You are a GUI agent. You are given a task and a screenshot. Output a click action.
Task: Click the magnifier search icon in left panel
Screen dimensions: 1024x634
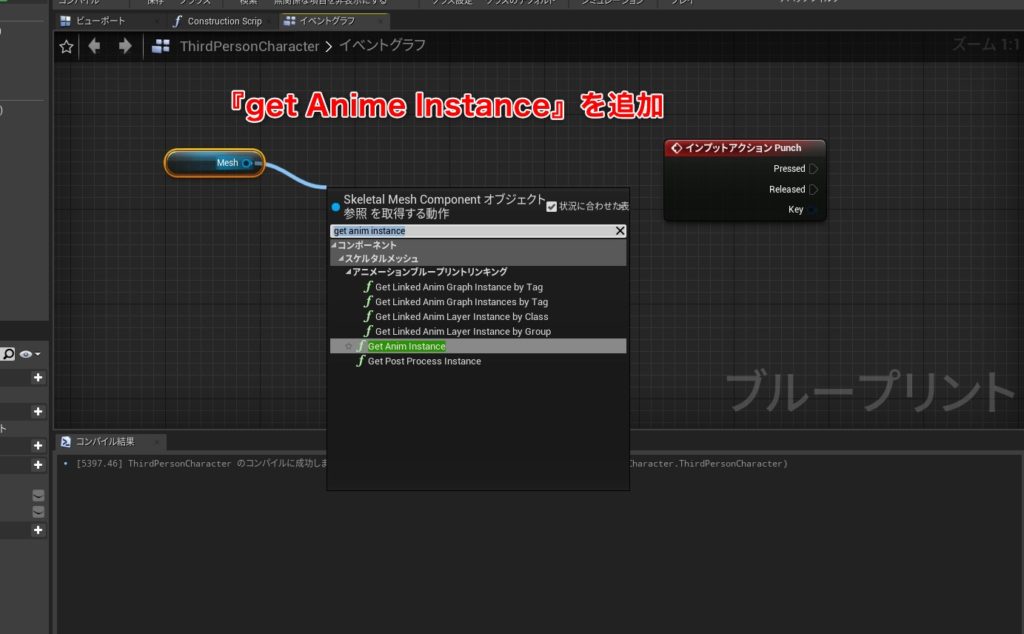click(8, 354)
